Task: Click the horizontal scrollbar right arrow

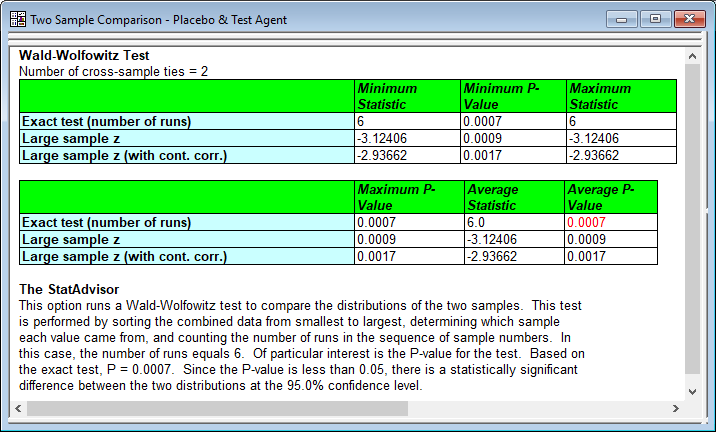Action: click(675, 408)
